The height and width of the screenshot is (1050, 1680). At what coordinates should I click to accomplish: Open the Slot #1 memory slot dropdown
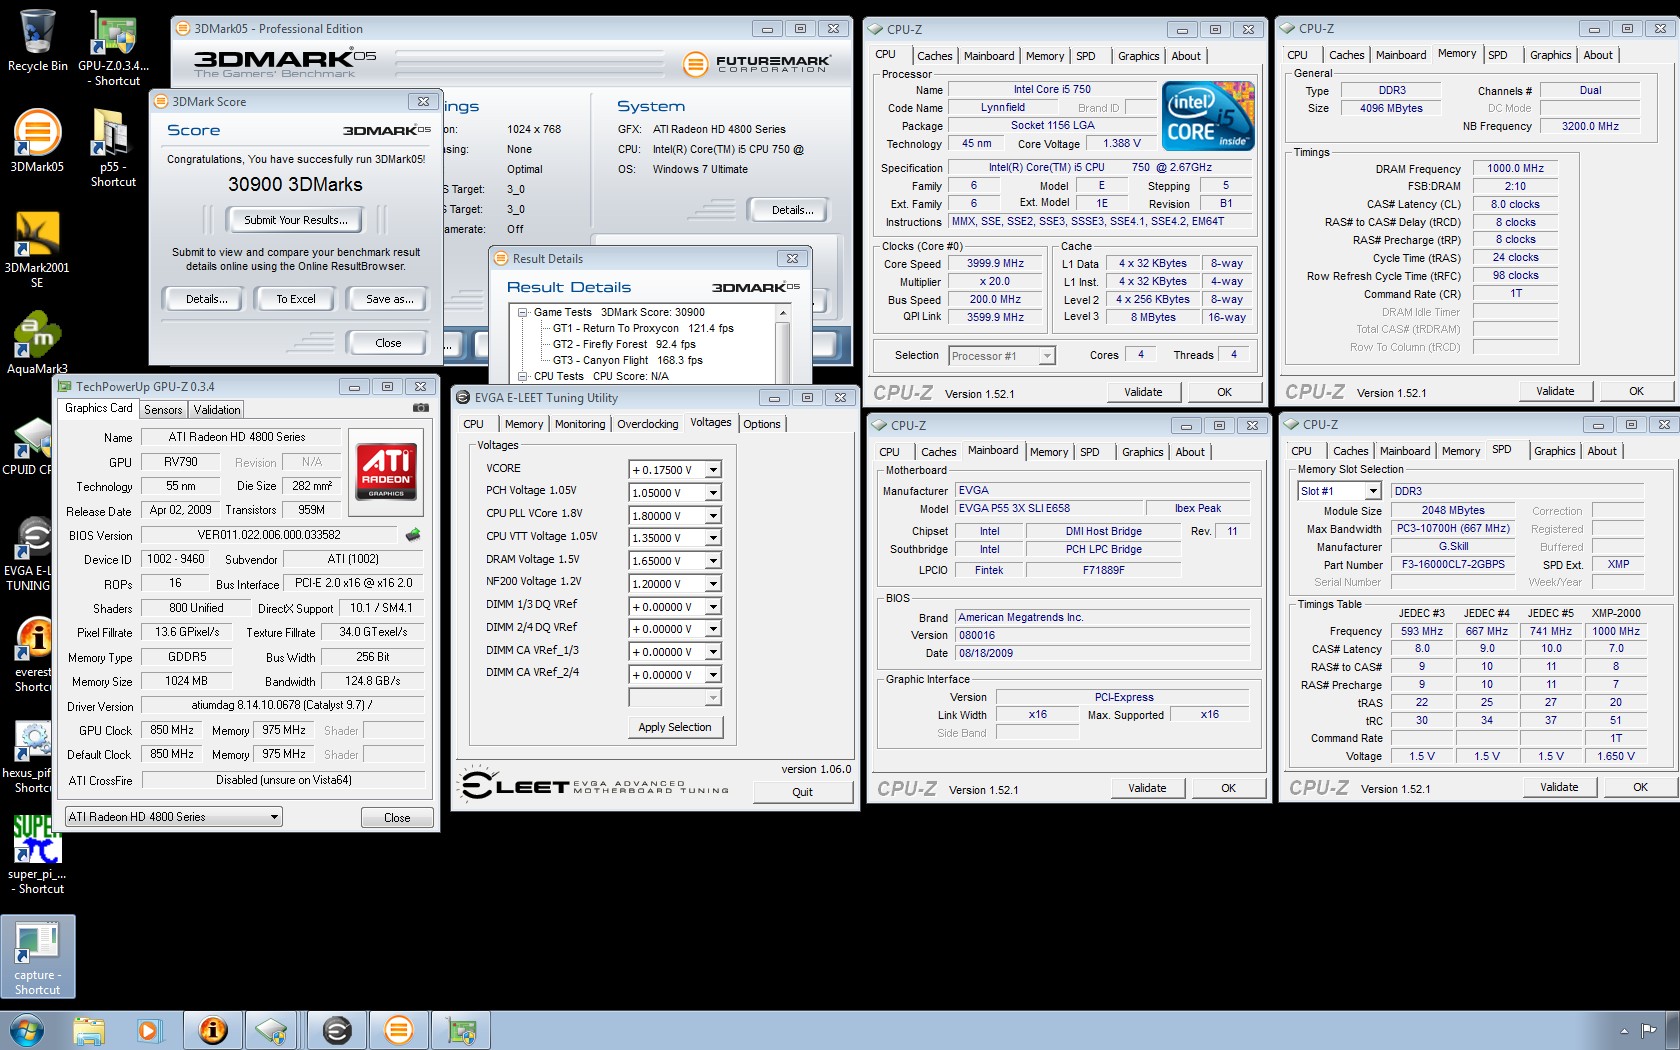coord(1373,491)
